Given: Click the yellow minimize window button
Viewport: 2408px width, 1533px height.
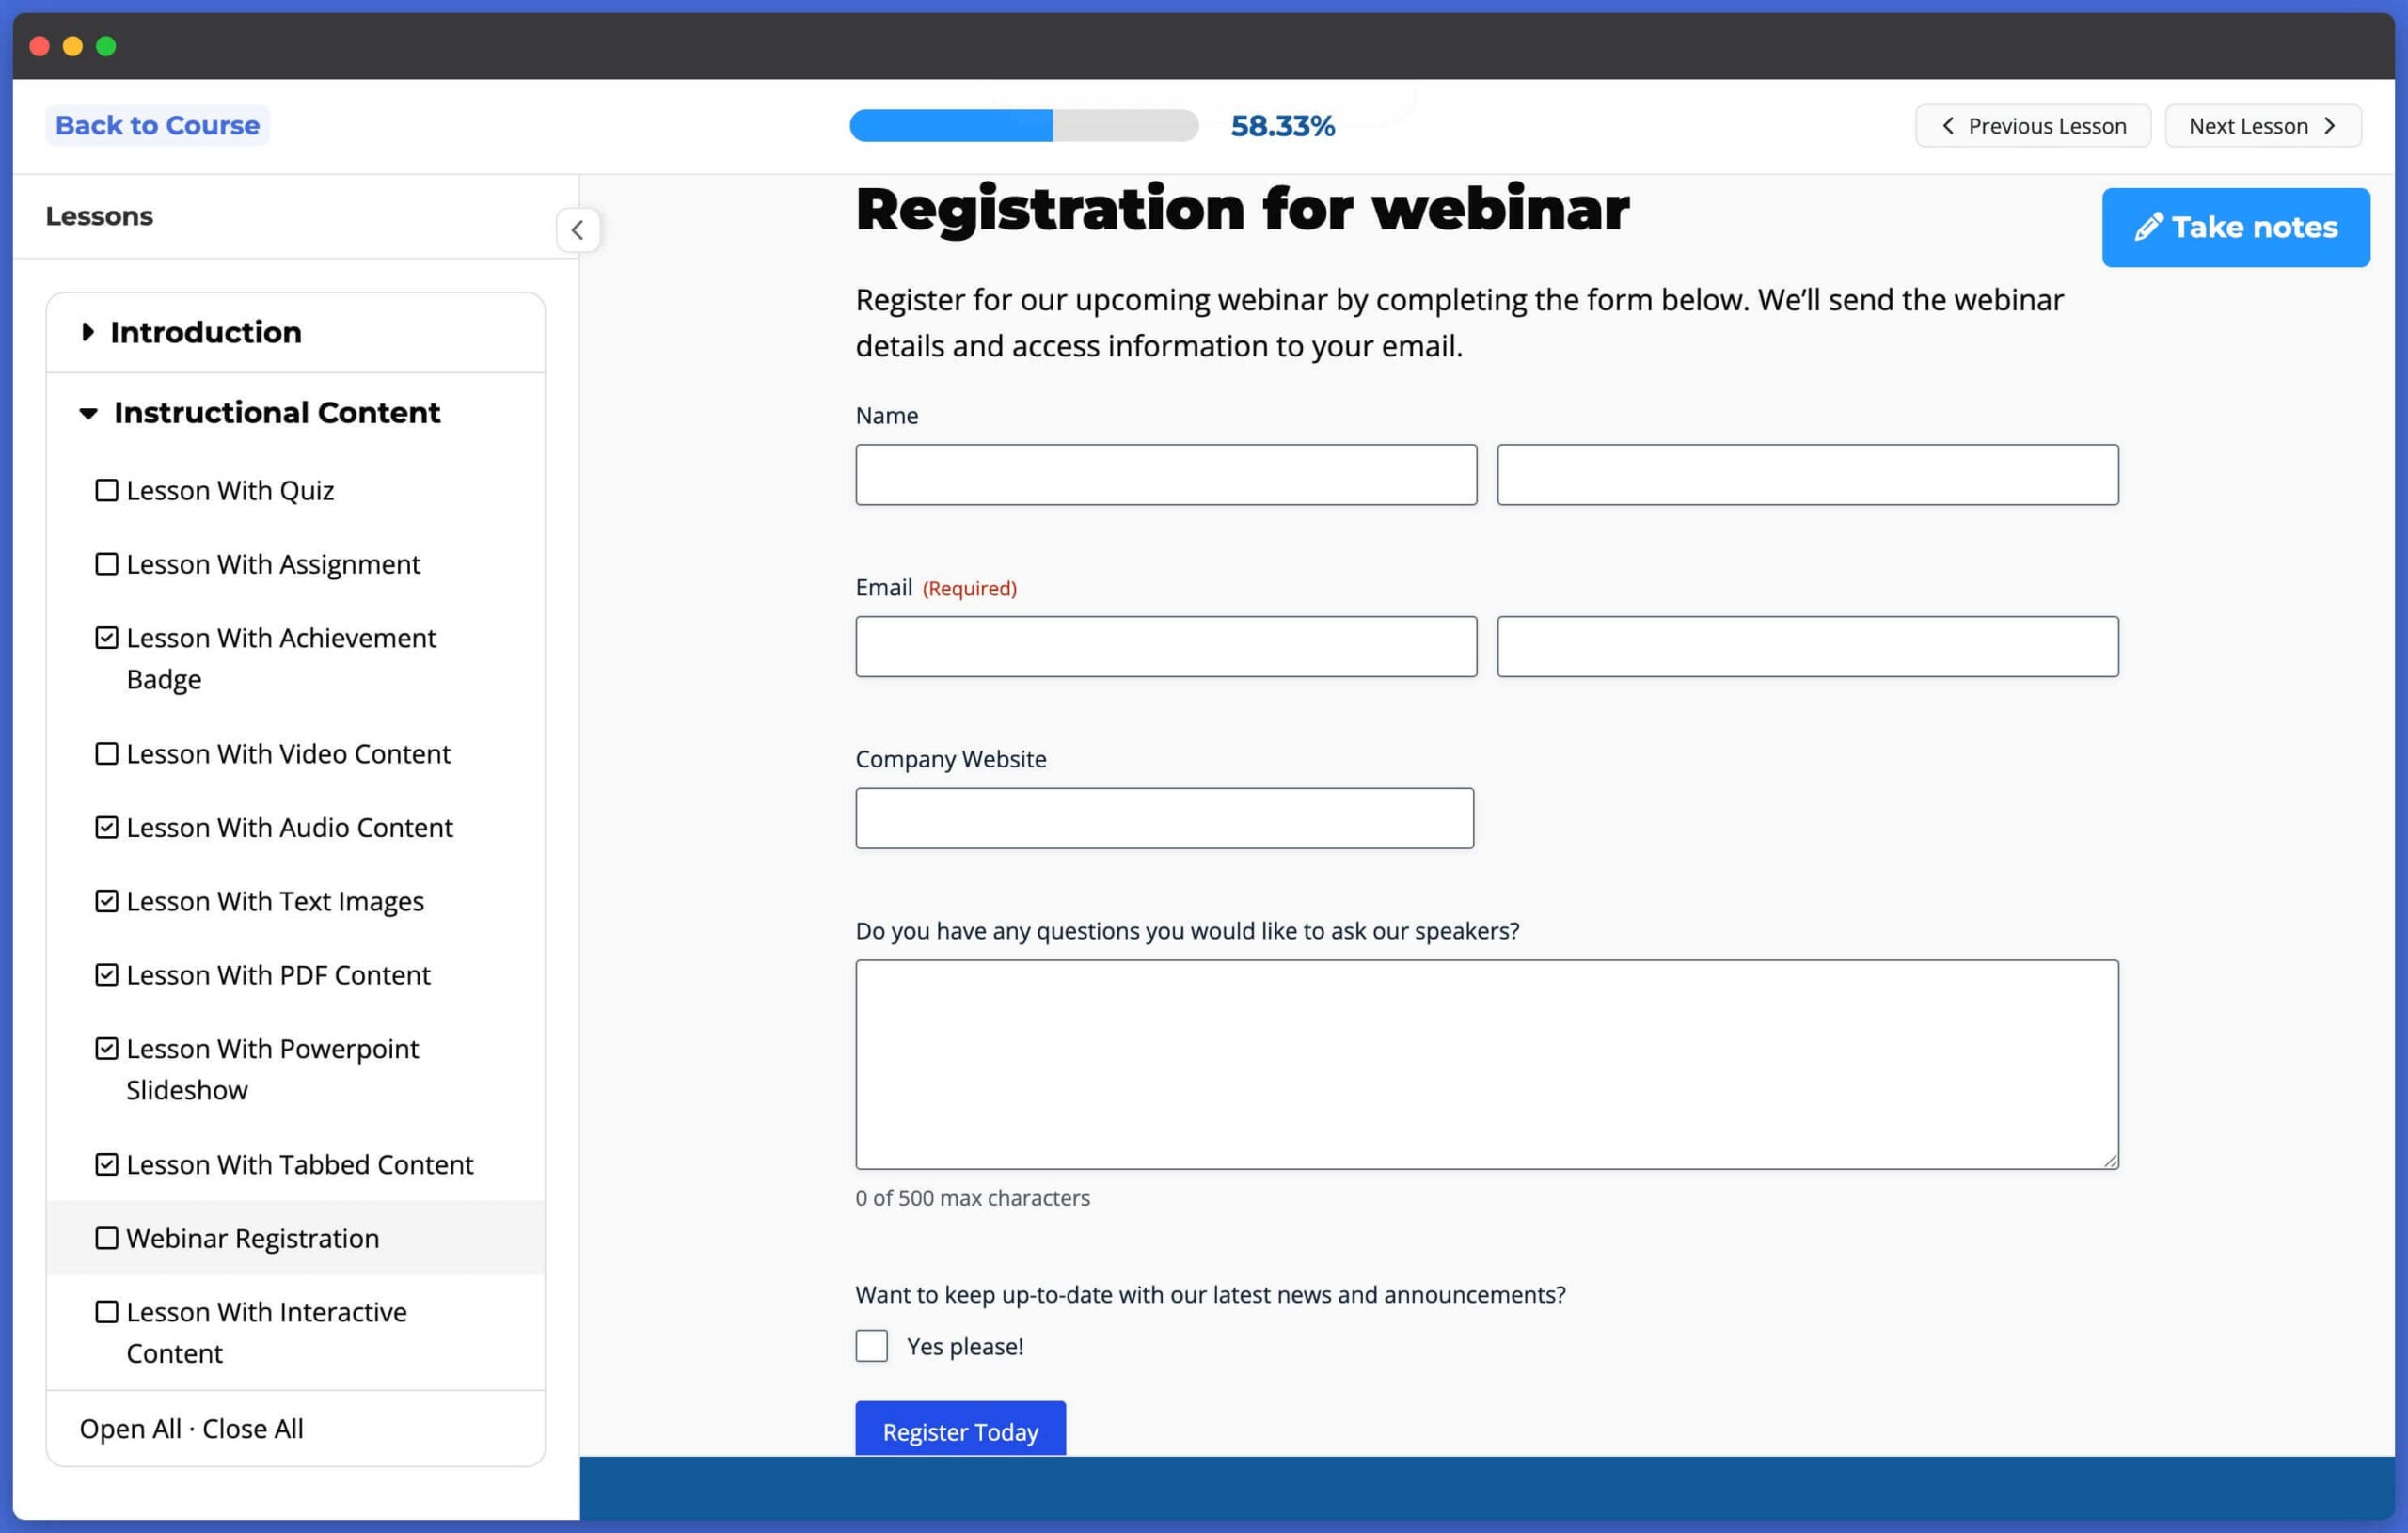Looking at the screenshot, I should click(73, 46).
